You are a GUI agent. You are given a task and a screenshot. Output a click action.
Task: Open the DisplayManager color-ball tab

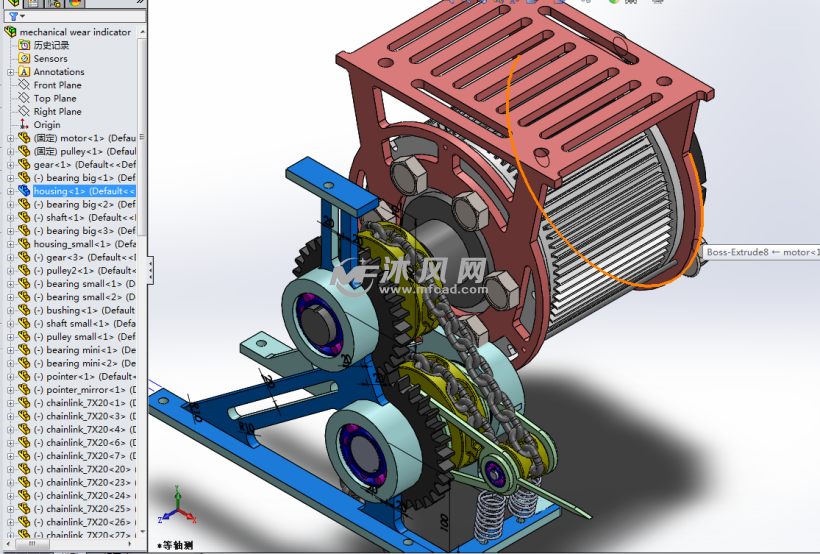[x=75, y=3]
